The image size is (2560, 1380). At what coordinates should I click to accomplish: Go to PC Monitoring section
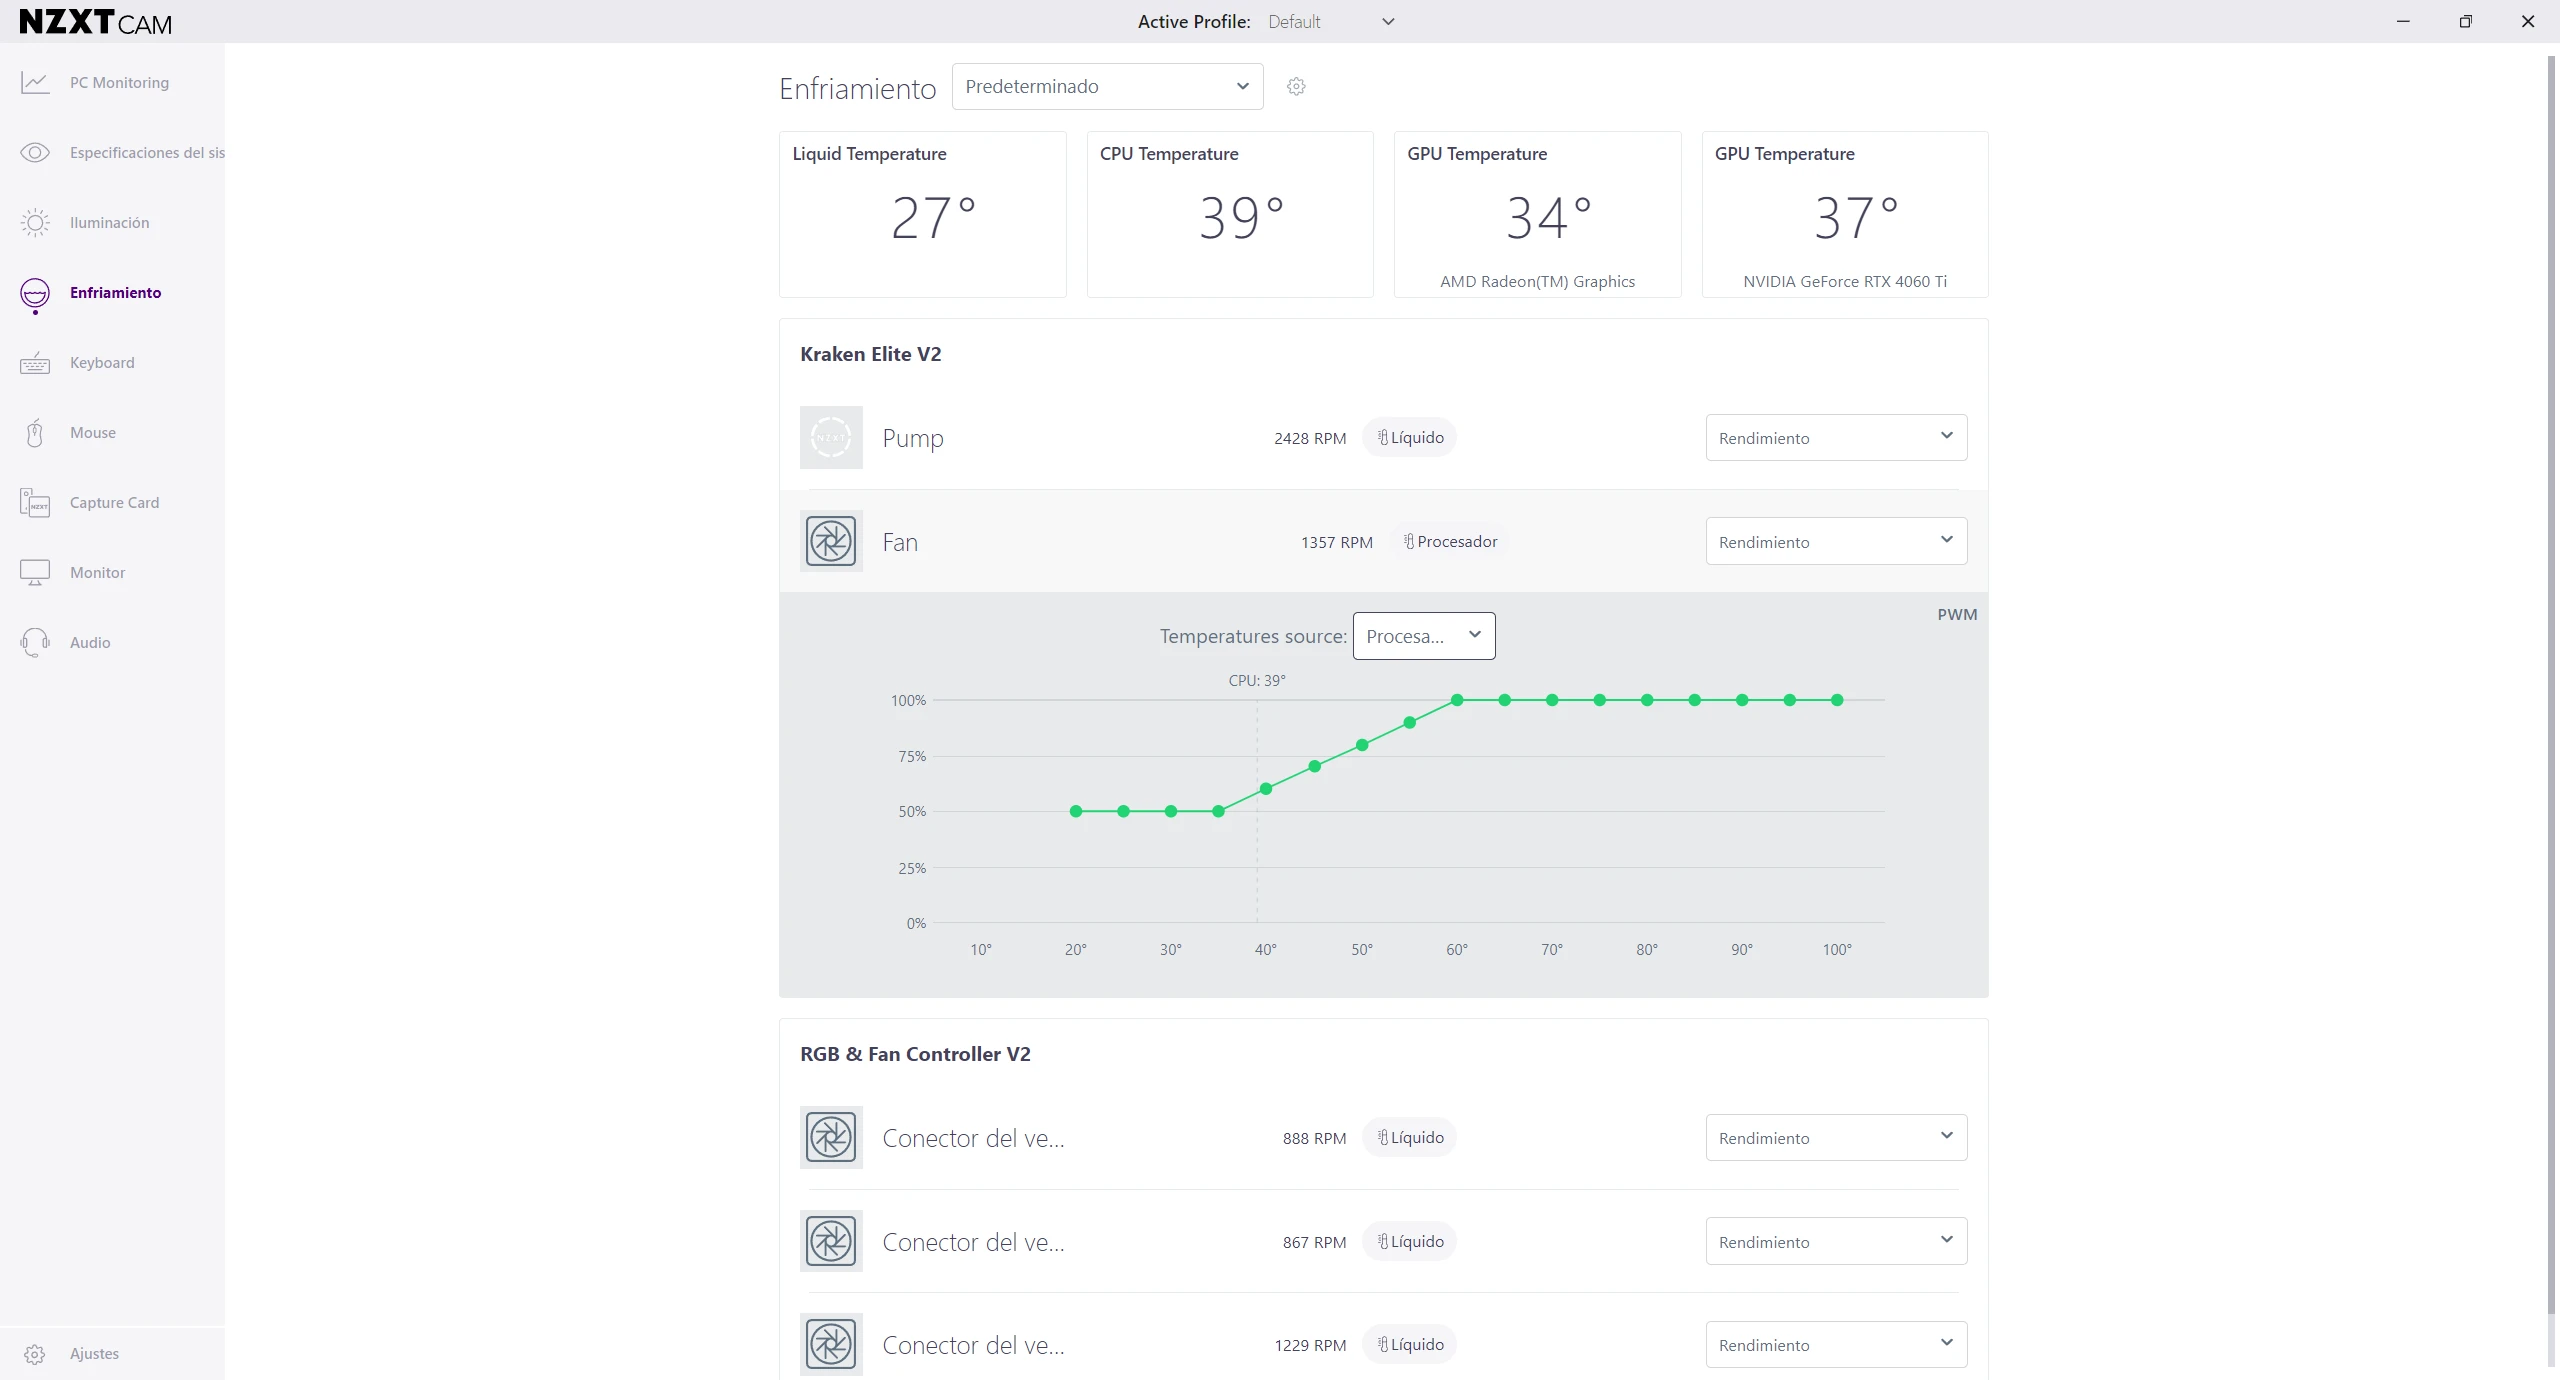pos(119,83)
